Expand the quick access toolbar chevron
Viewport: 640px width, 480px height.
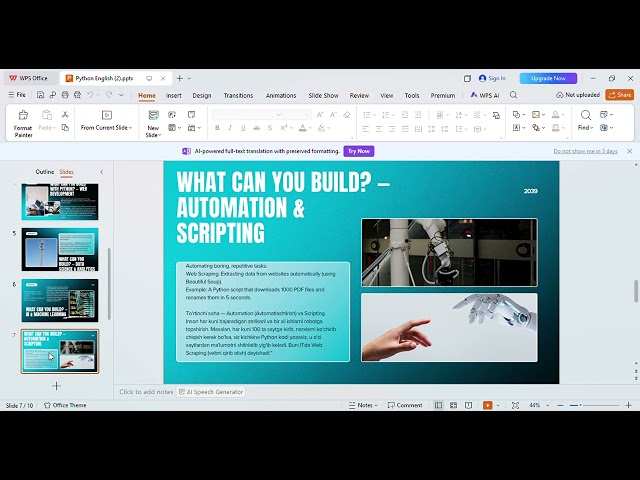tap(121, 95)
